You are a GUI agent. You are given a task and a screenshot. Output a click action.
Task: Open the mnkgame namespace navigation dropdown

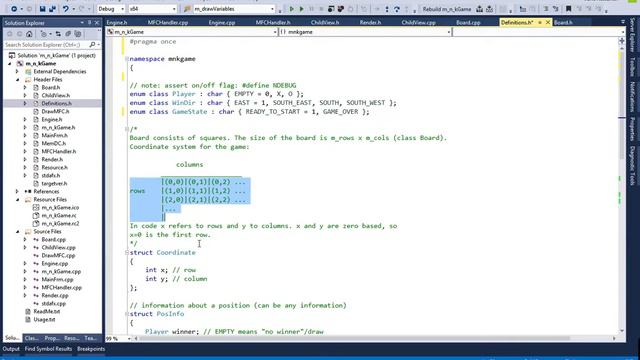(x=449, y=32)
